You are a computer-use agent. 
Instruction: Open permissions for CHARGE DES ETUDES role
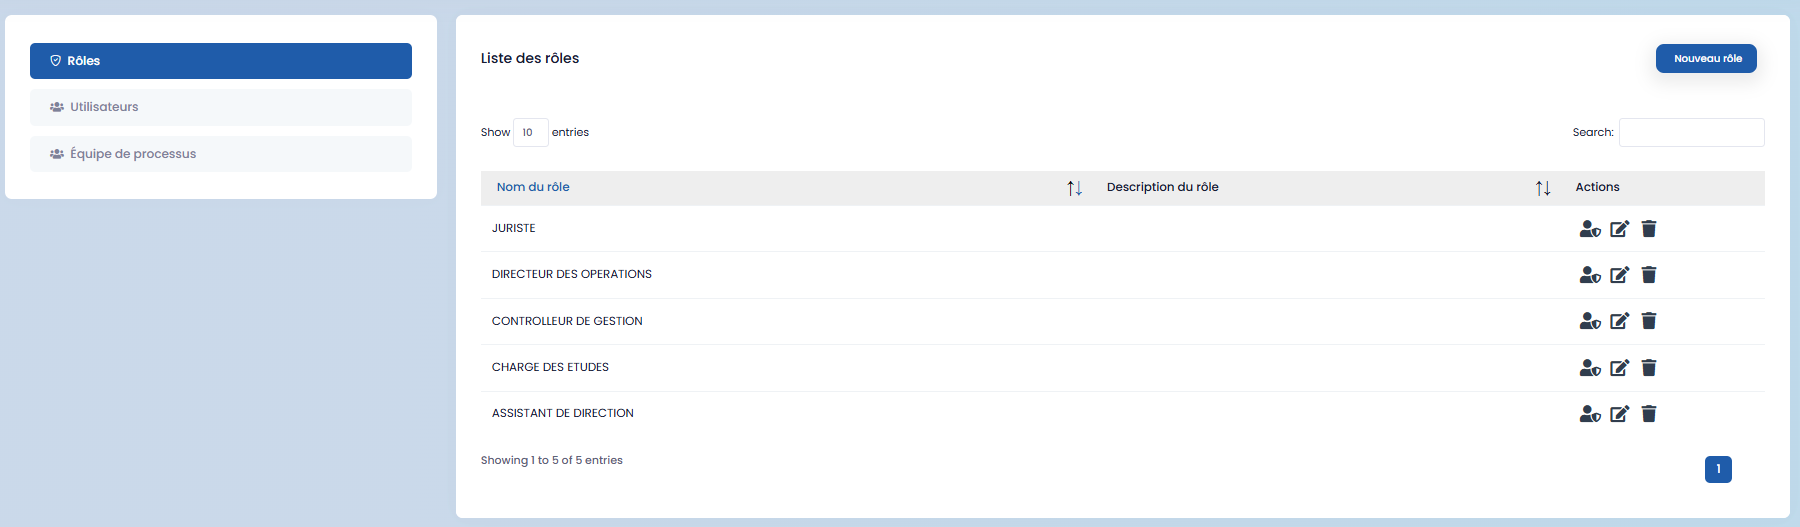pyautogui.click(x=1589, y=368)
